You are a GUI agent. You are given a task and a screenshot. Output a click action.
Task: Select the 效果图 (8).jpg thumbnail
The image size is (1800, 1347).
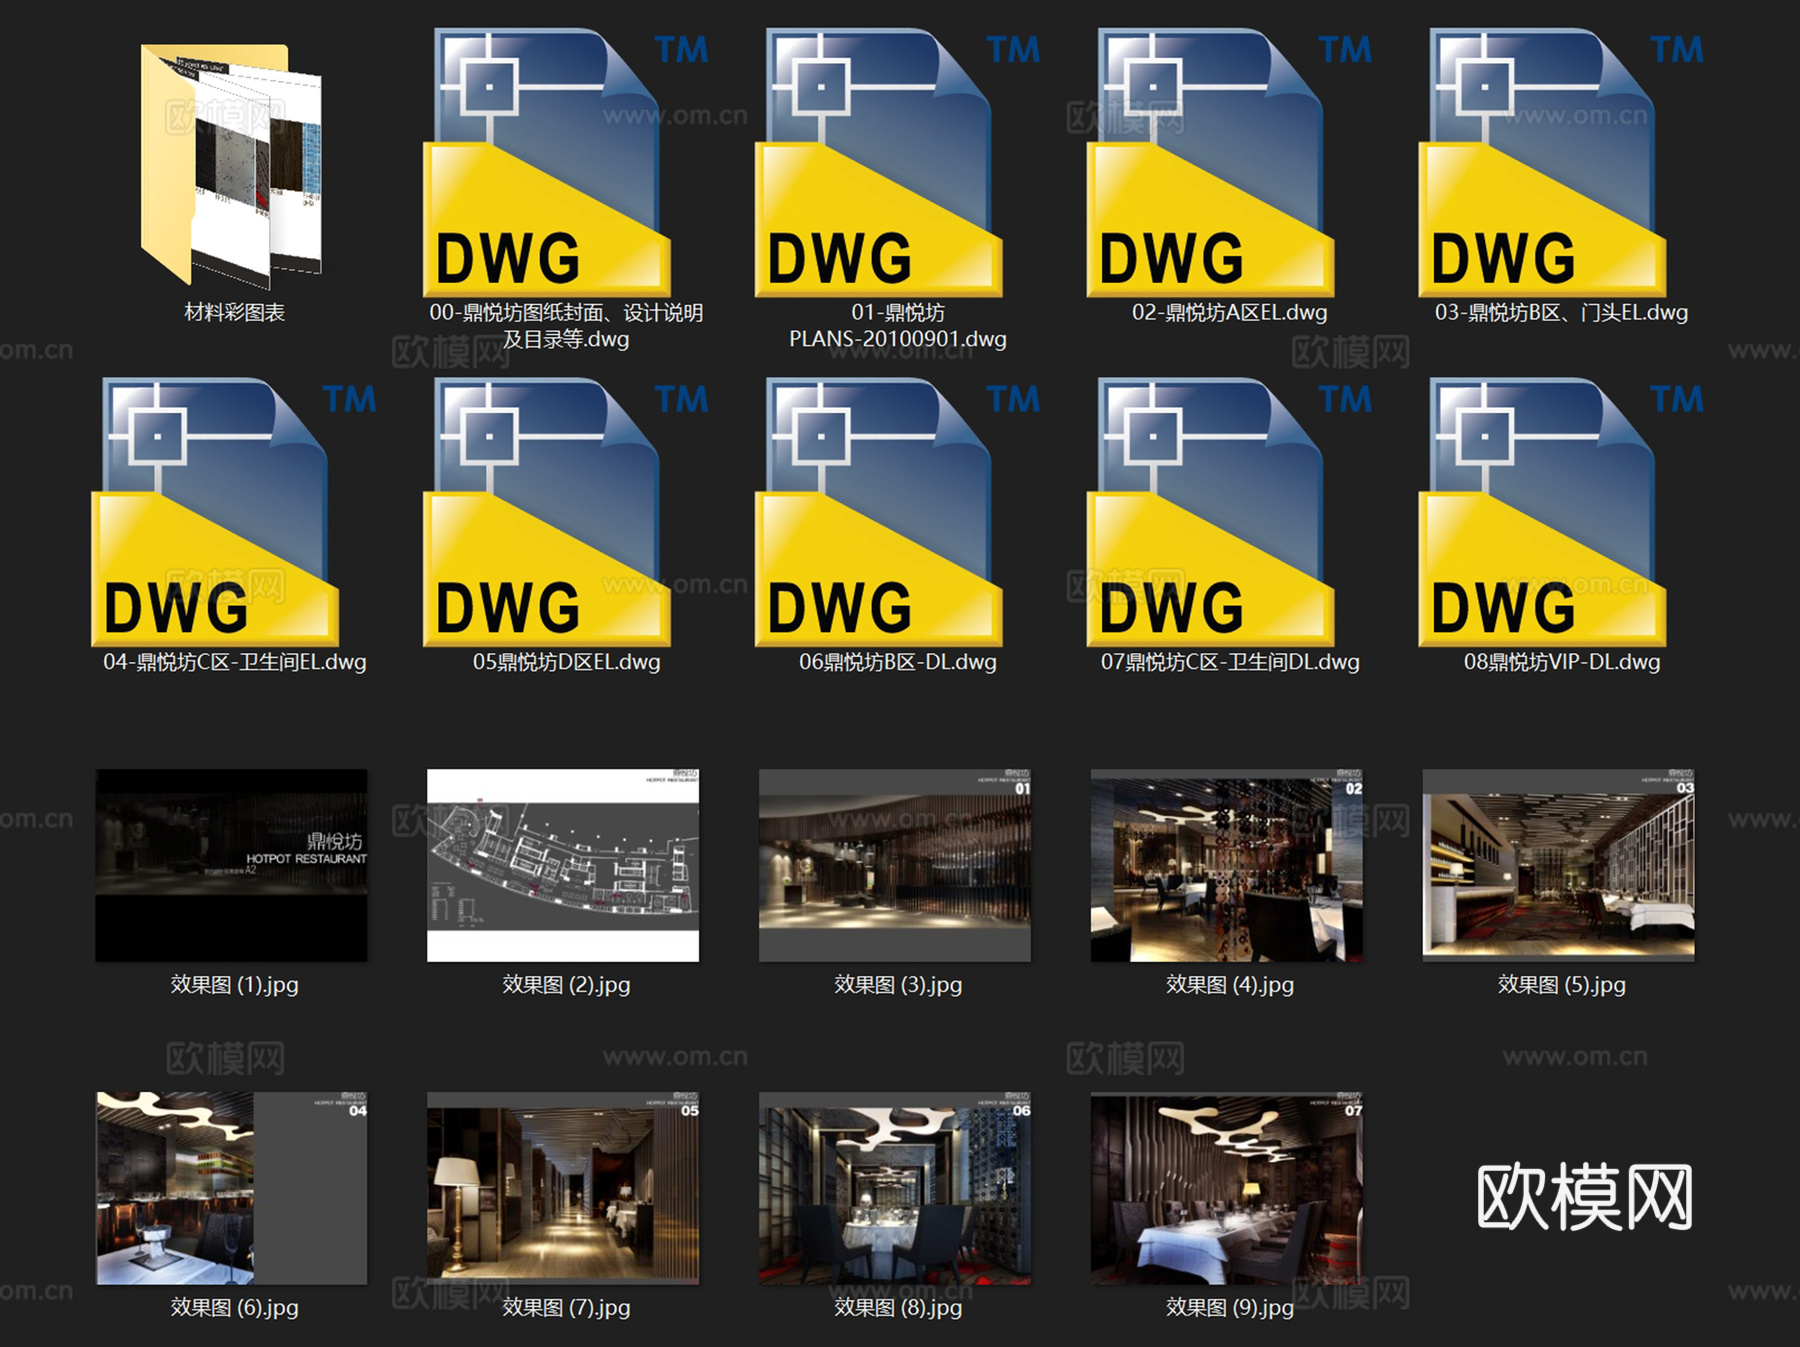tap(895, 1188)
